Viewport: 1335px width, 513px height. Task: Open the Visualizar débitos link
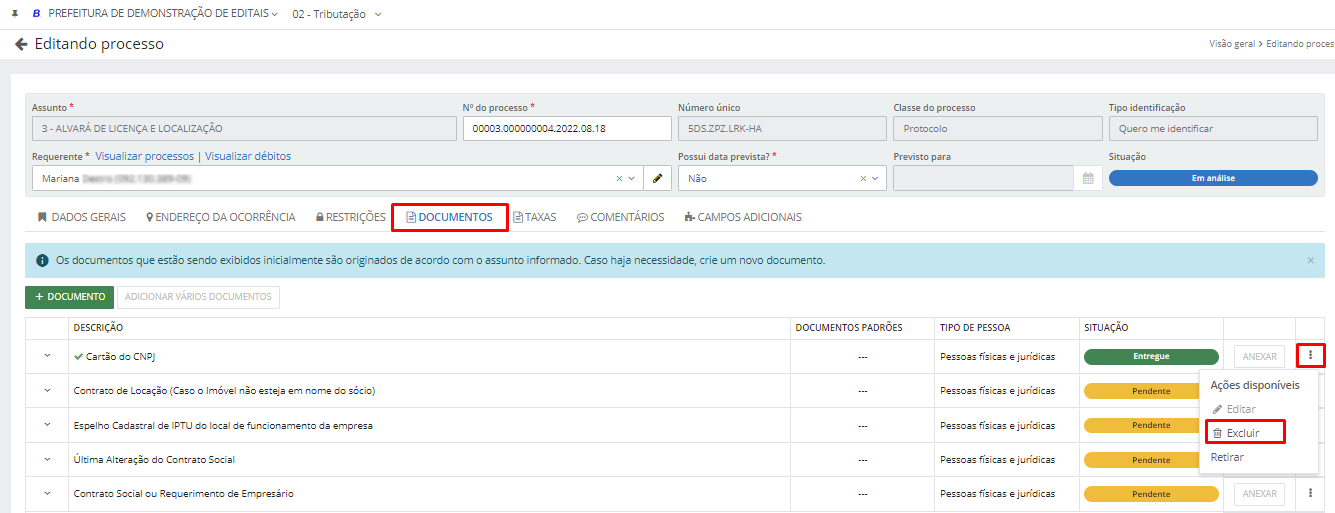[248, 156]
